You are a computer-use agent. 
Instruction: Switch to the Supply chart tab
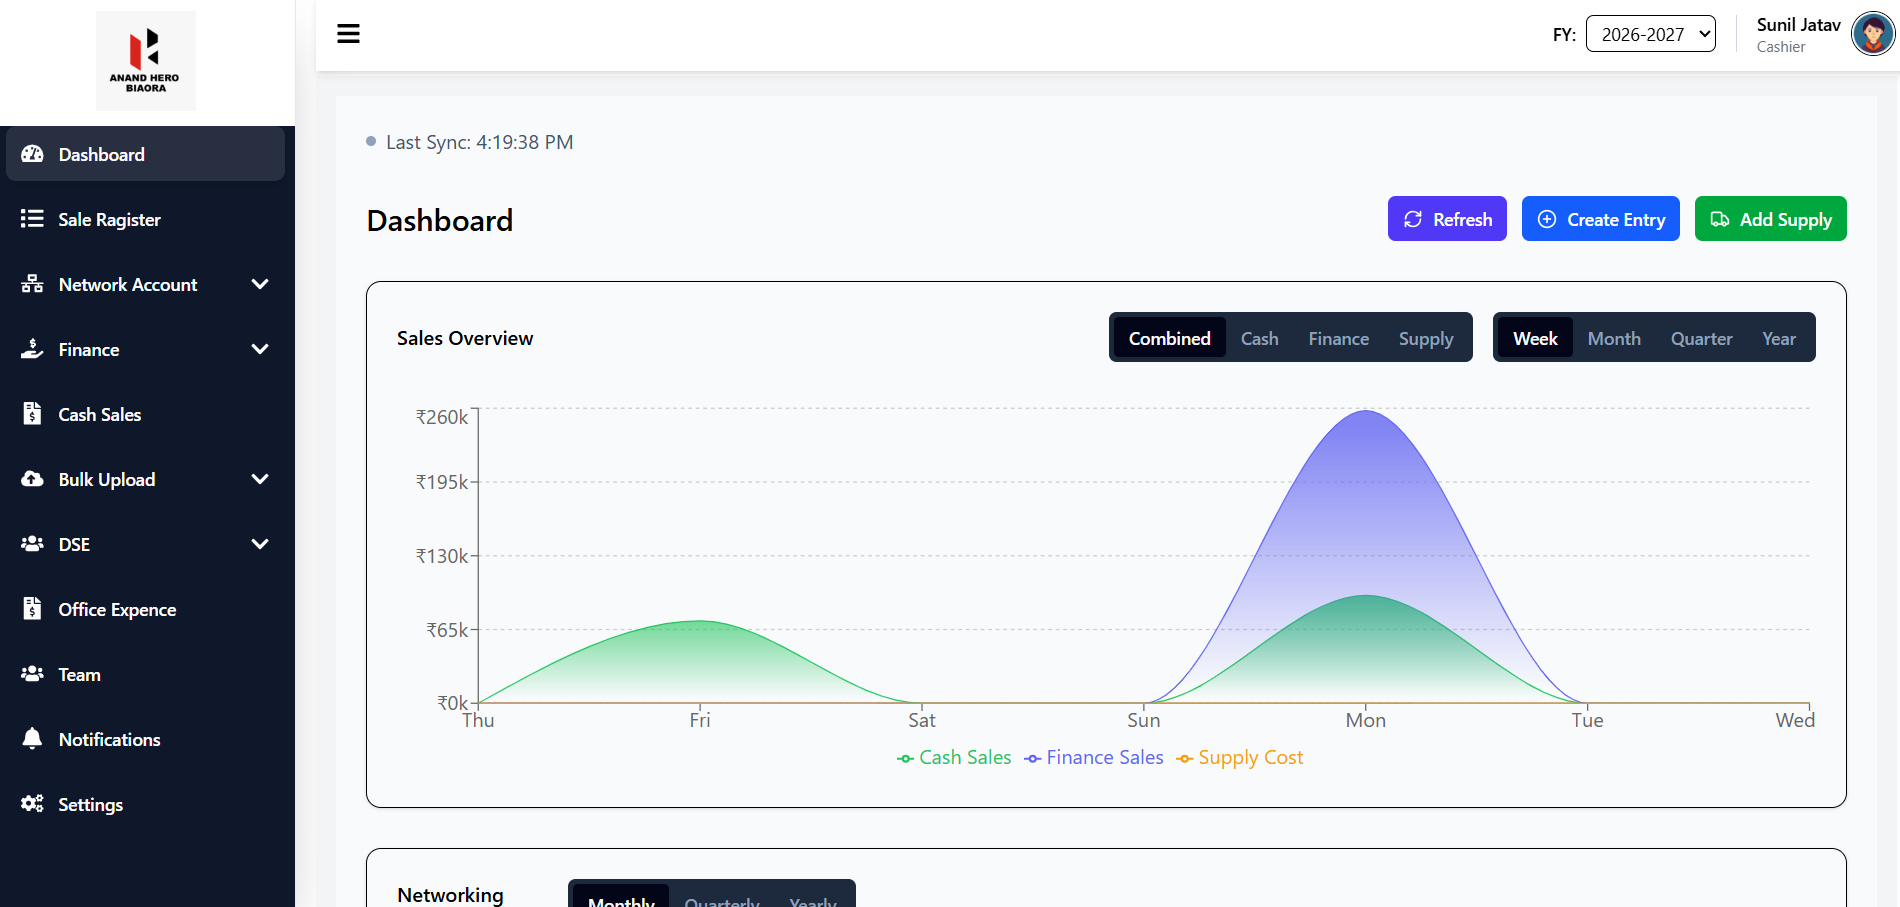[1426, 338]
